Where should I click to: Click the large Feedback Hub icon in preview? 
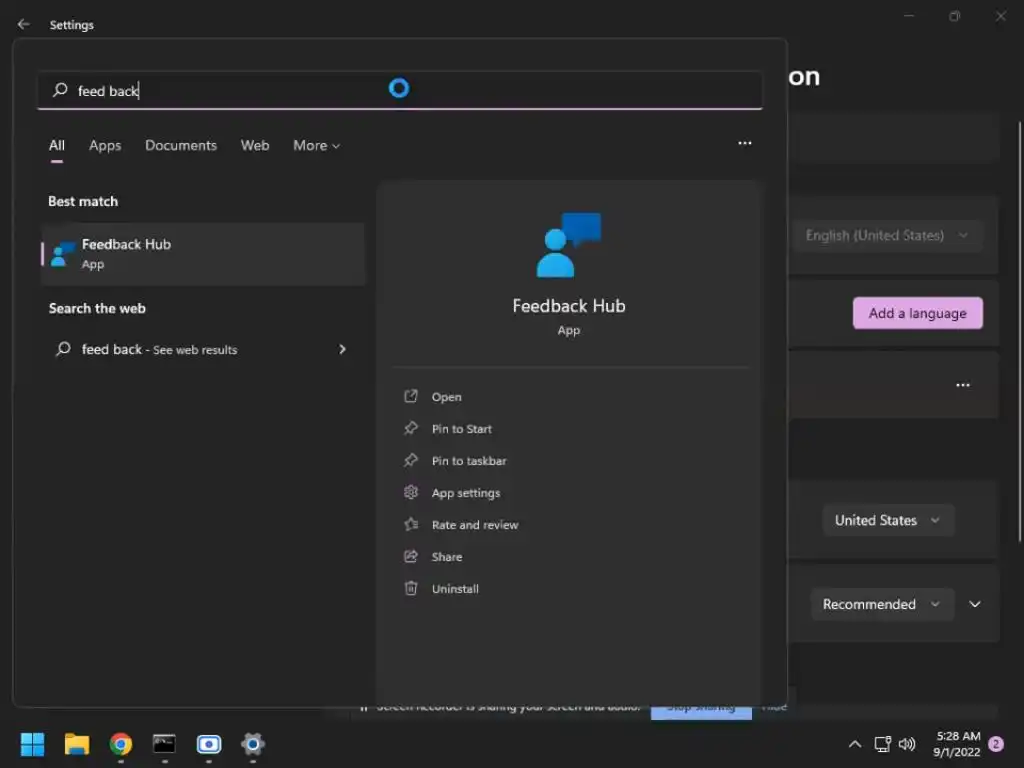[569, 245]
